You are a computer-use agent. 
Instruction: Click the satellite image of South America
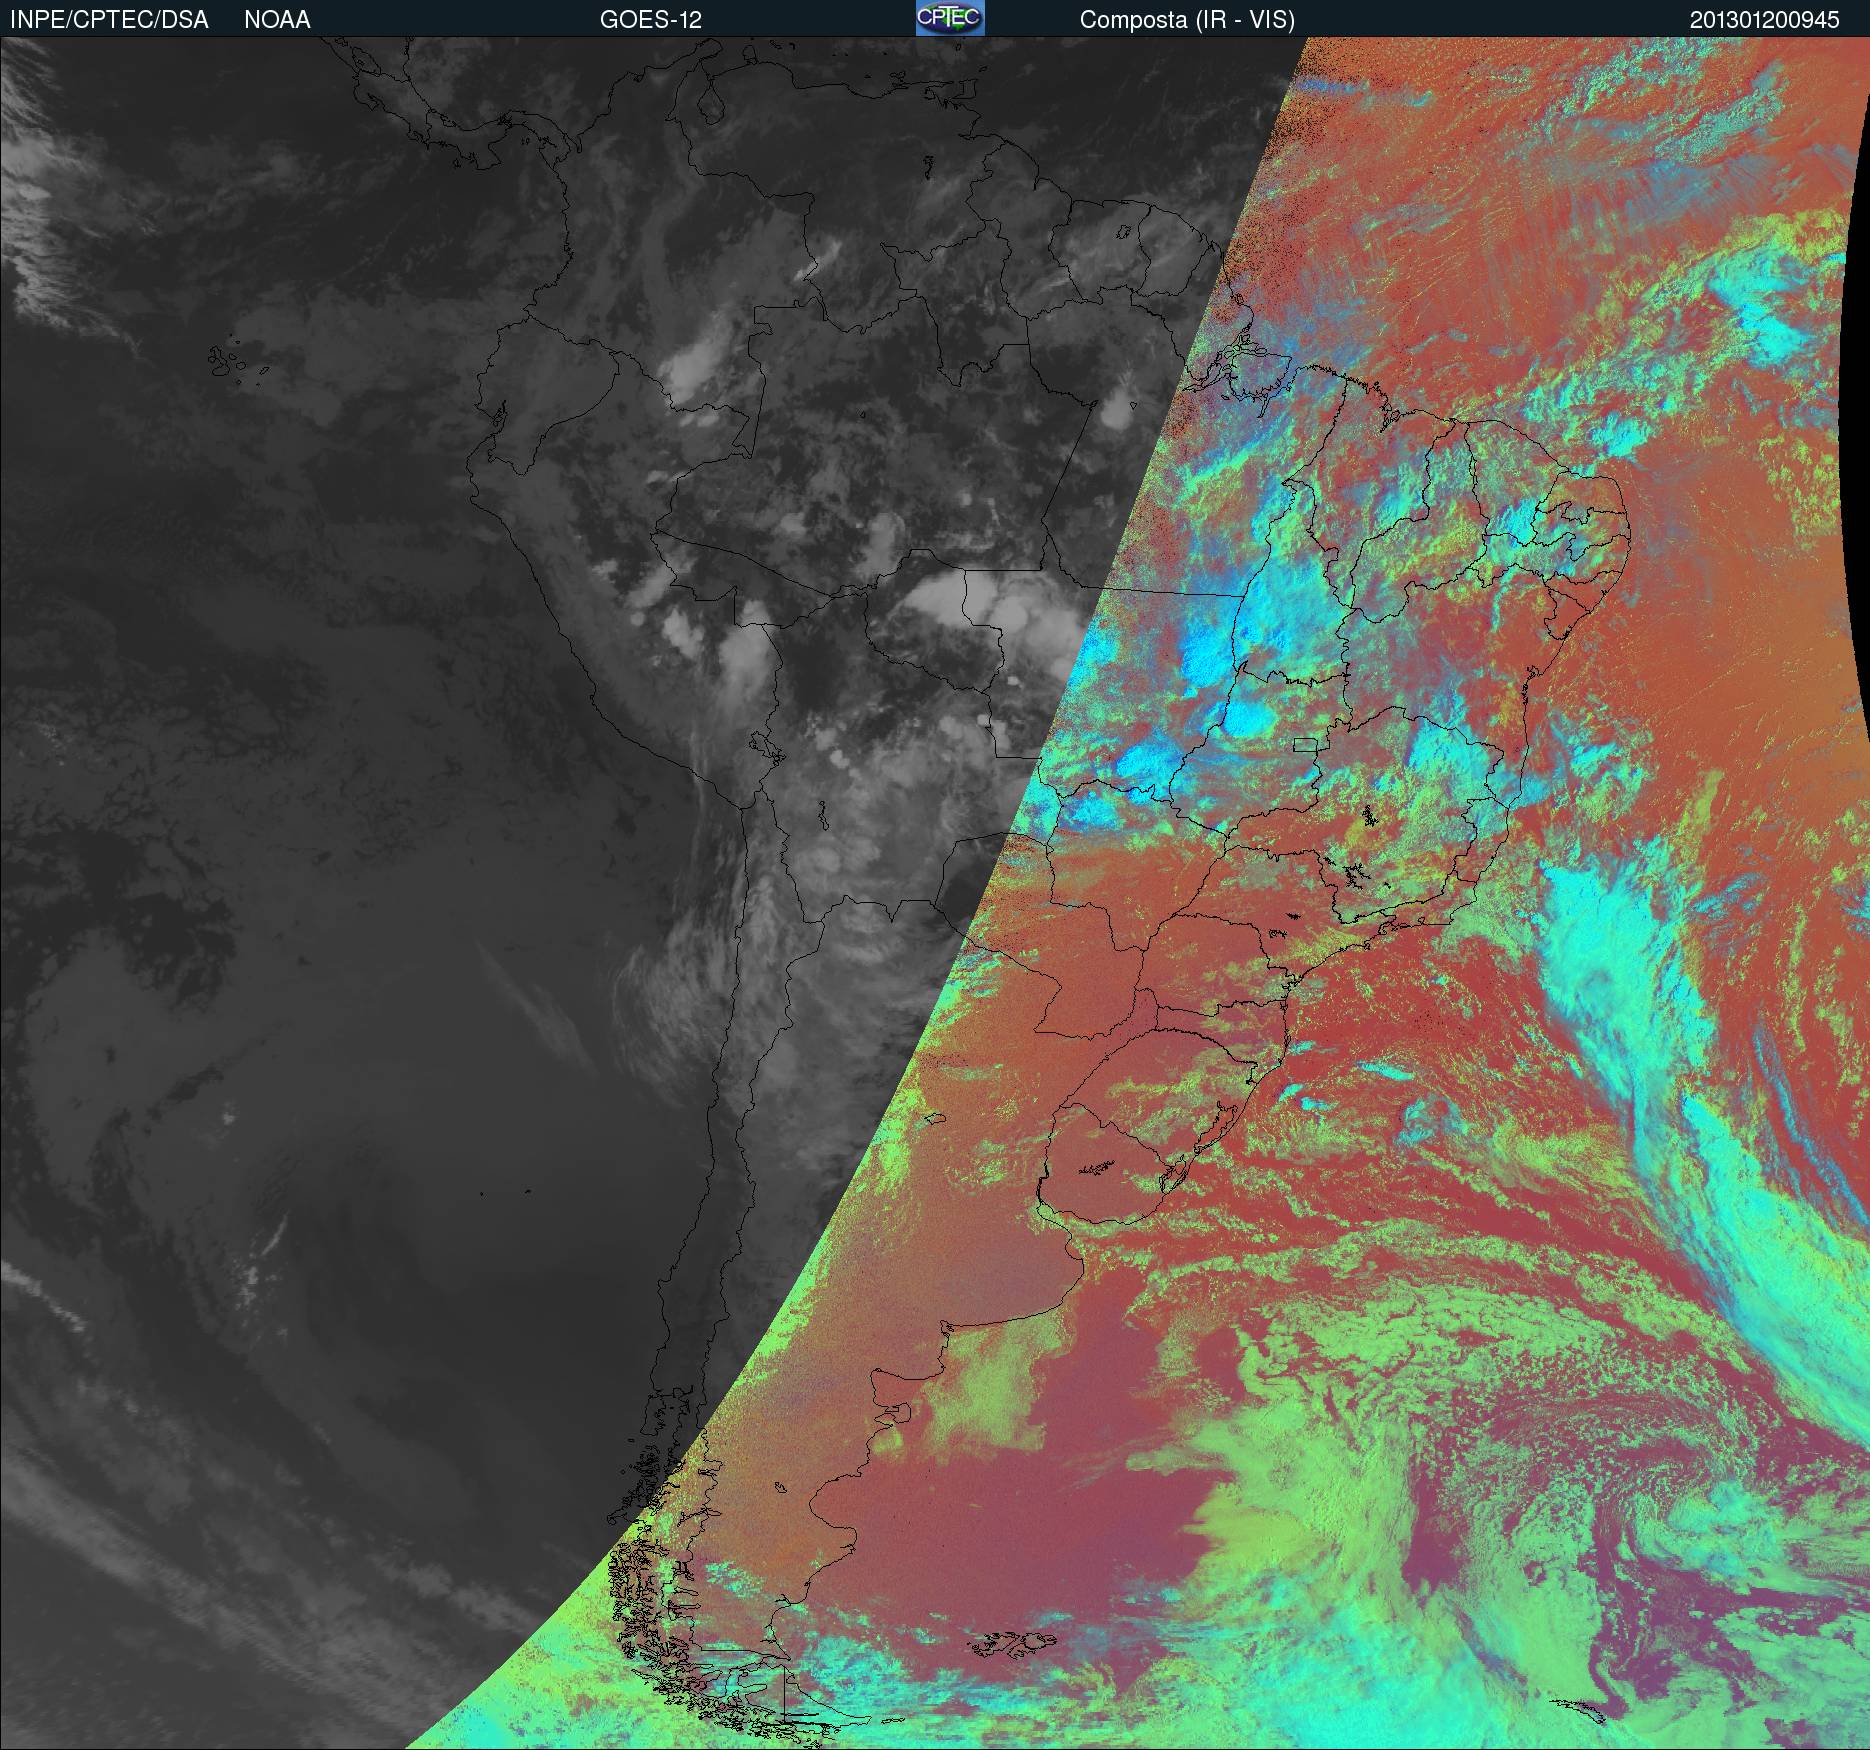935,893
